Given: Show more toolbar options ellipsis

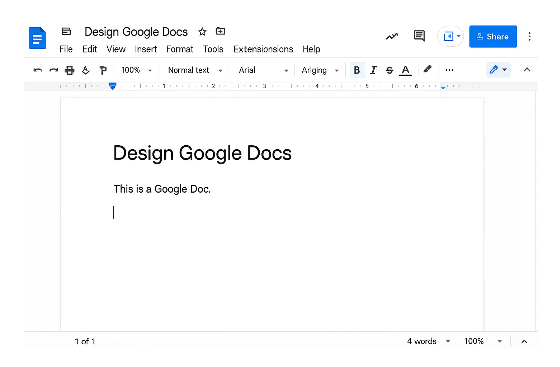Looking at the screenshot, I should [449, 70].
